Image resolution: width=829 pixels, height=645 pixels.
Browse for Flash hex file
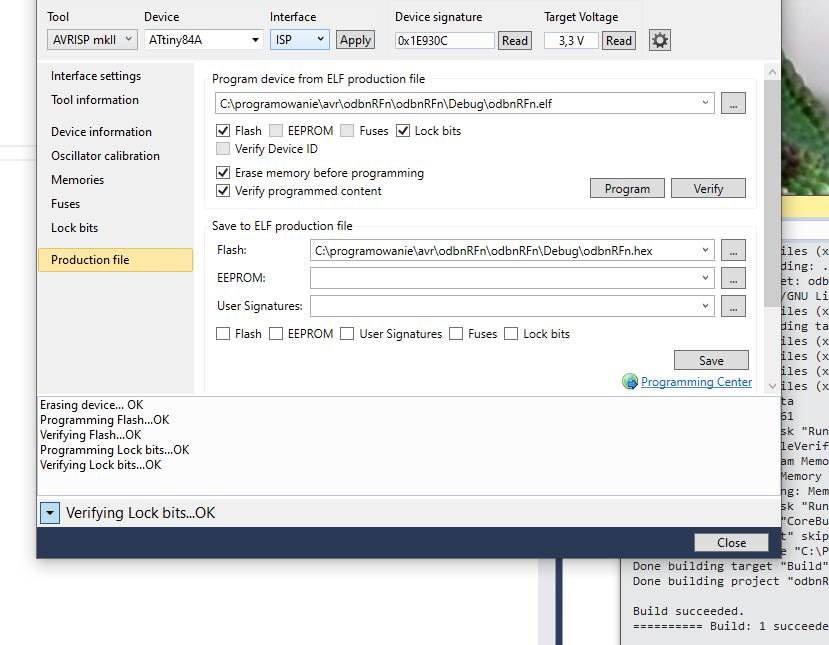(x=733, y=251)
